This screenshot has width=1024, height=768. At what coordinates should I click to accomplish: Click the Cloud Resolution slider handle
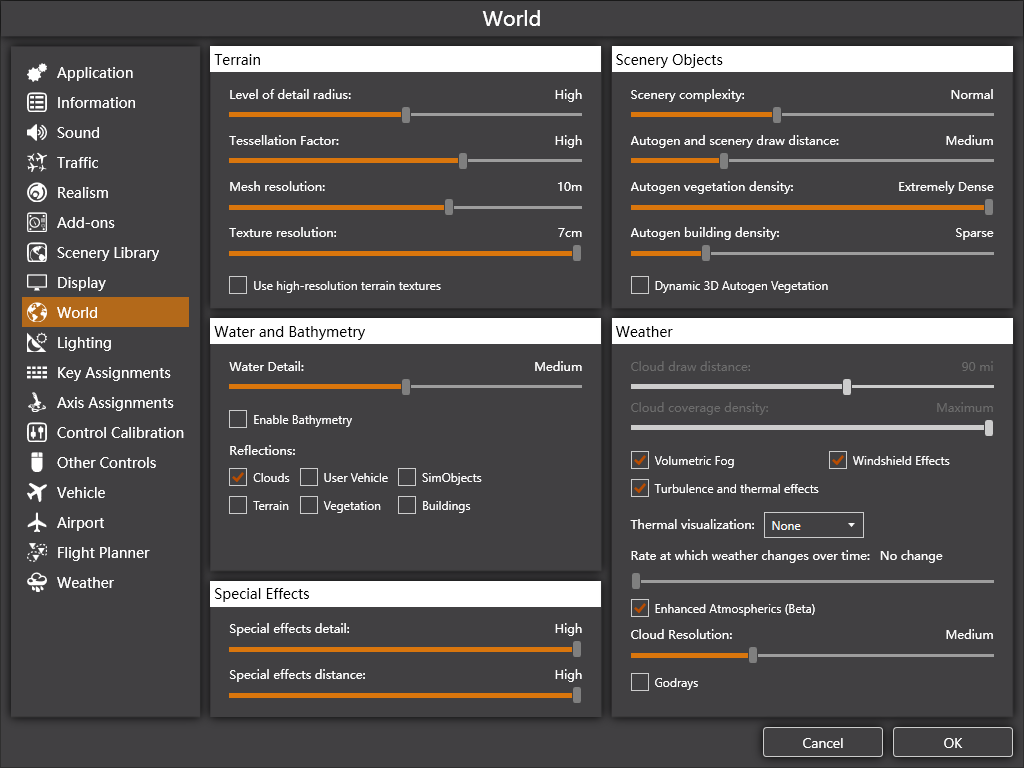click(753, 655)
